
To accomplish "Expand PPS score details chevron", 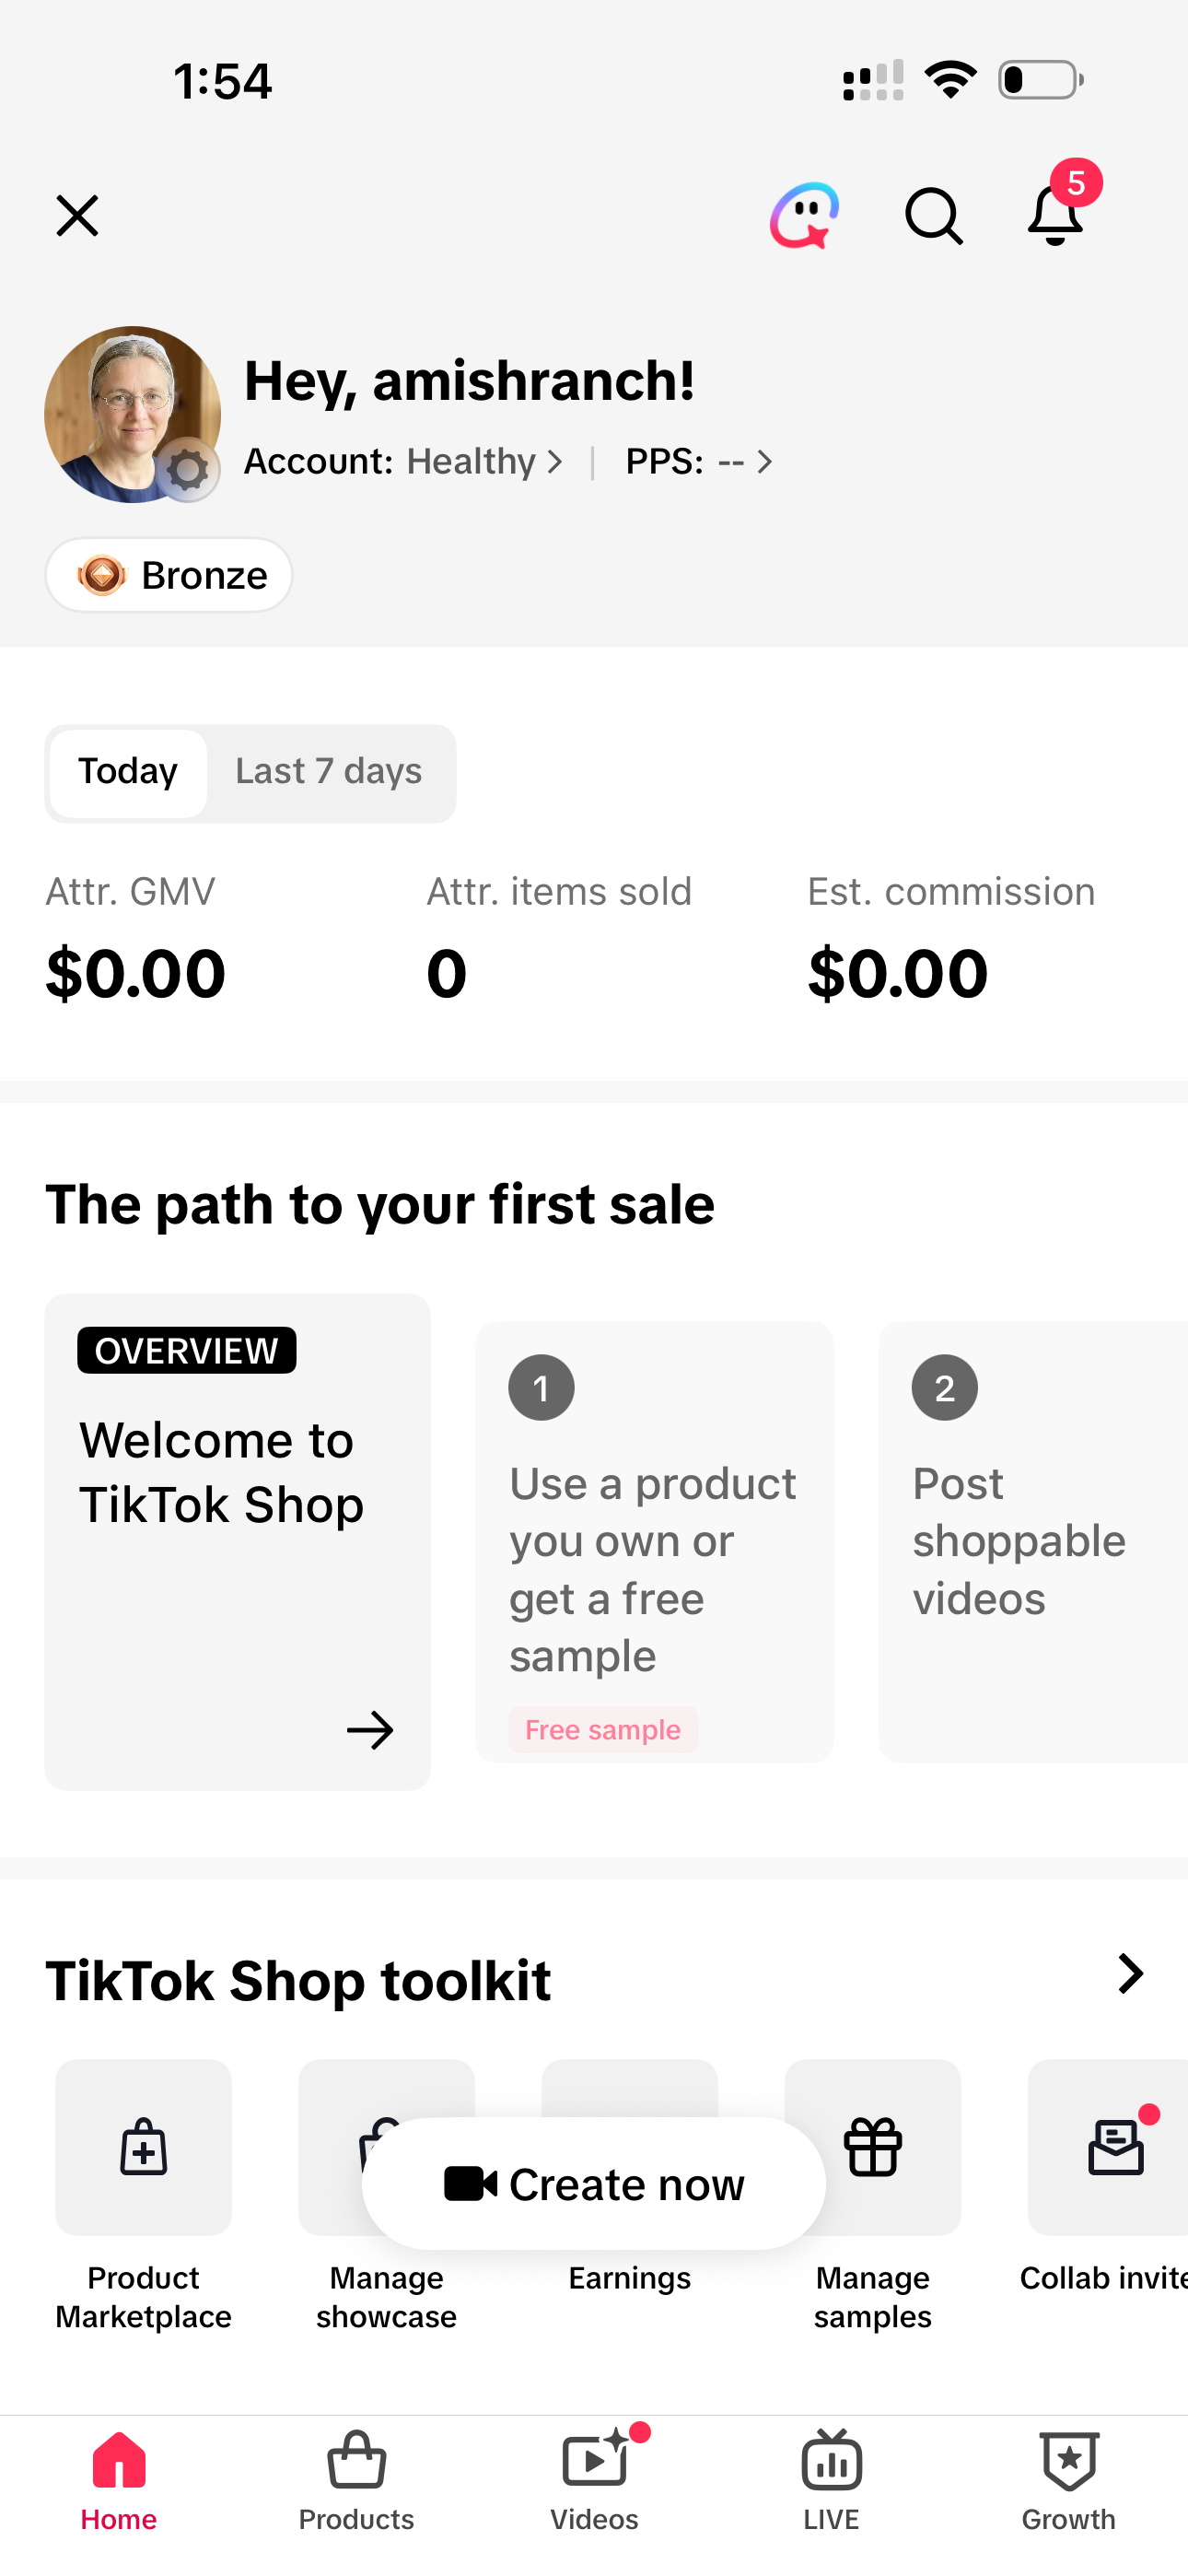I will click(764, 462).
